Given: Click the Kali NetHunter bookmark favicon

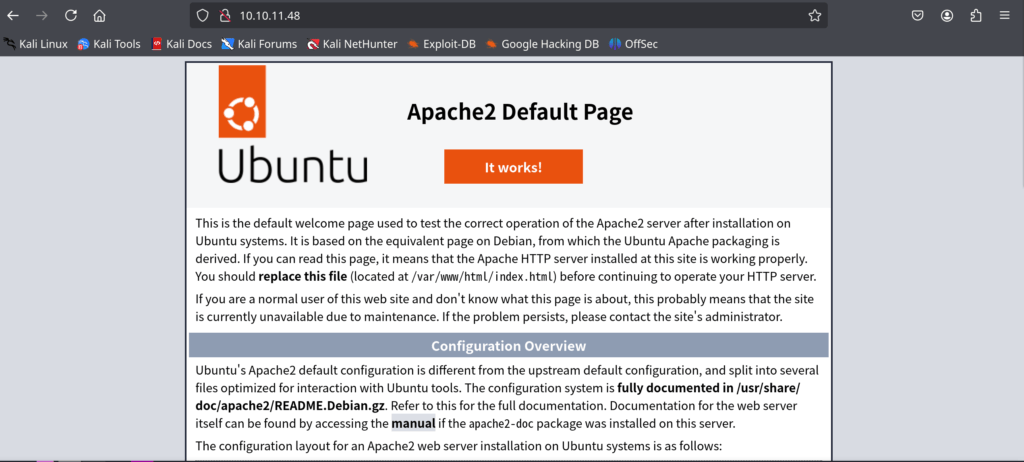Looking at the screenshot, I should [x=313, y=44].
